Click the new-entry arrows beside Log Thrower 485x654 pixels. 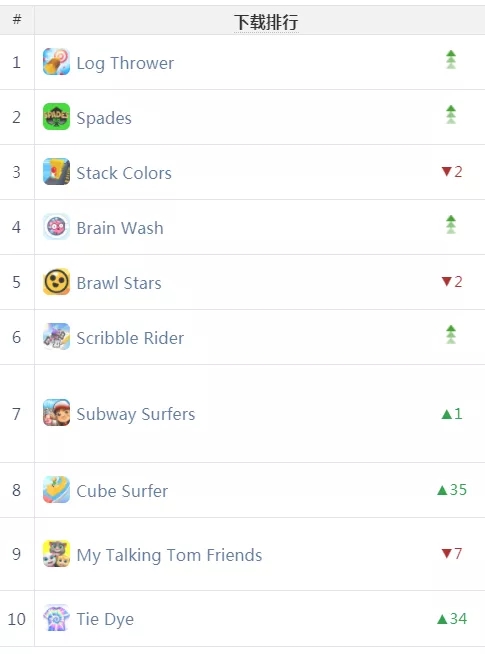pos(451,60)
